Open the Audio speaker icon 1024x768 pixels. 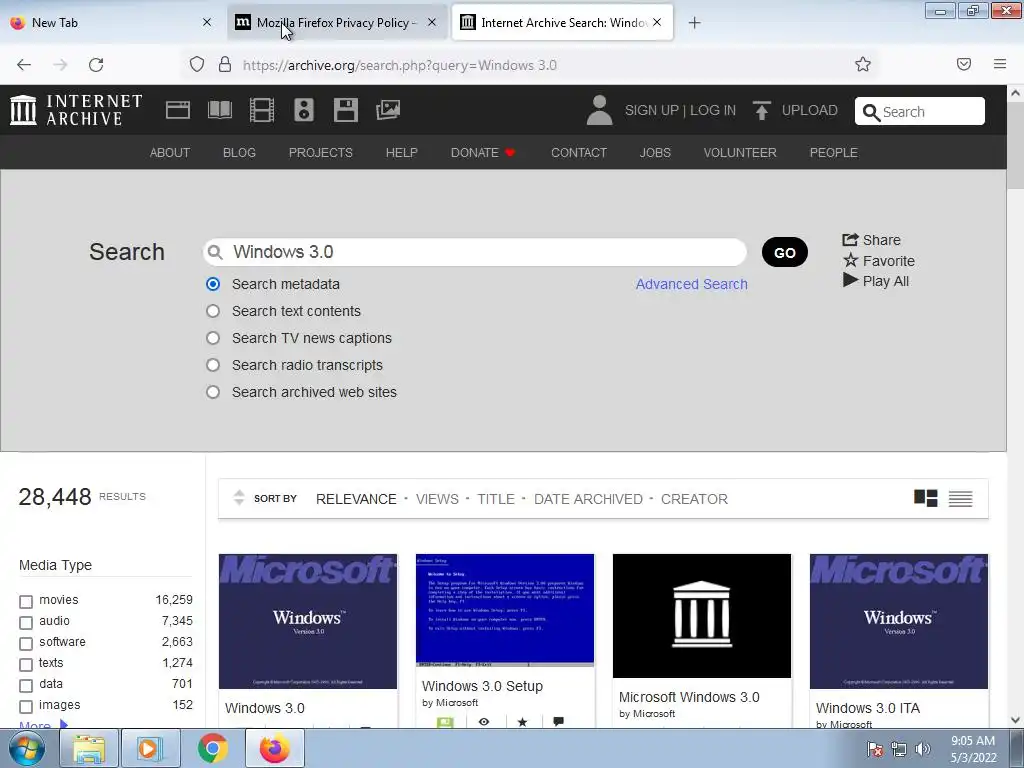(304, 110)
